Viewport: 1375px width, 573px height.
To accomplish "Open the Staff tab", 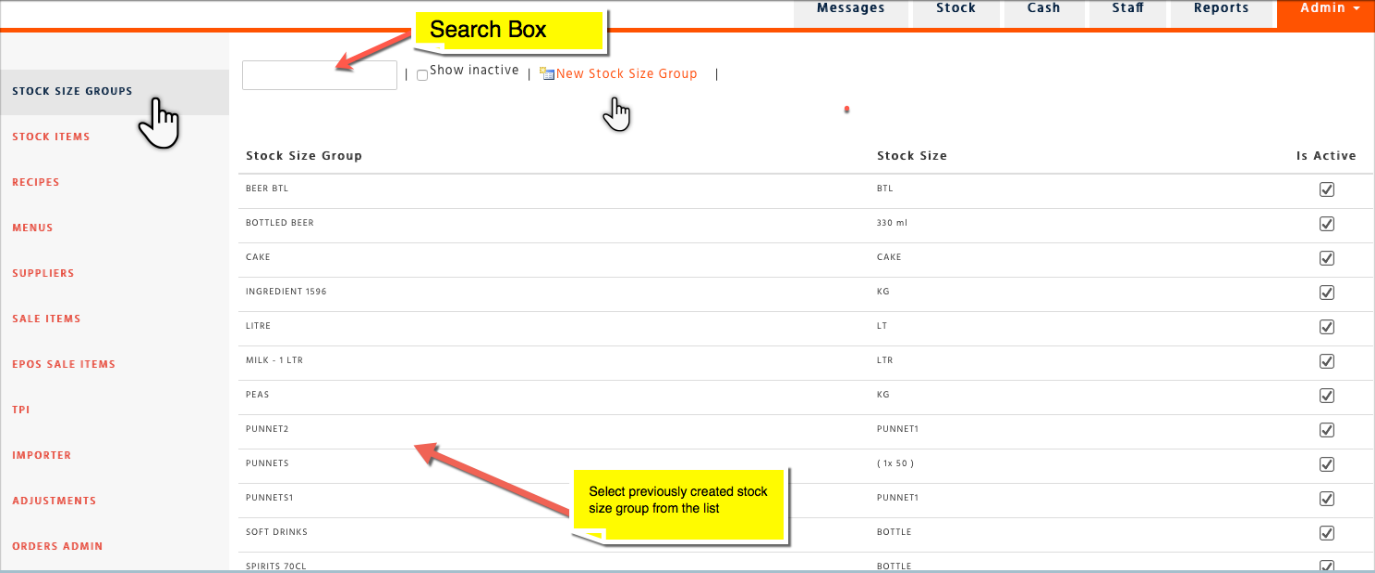I will coord(1128,10).
